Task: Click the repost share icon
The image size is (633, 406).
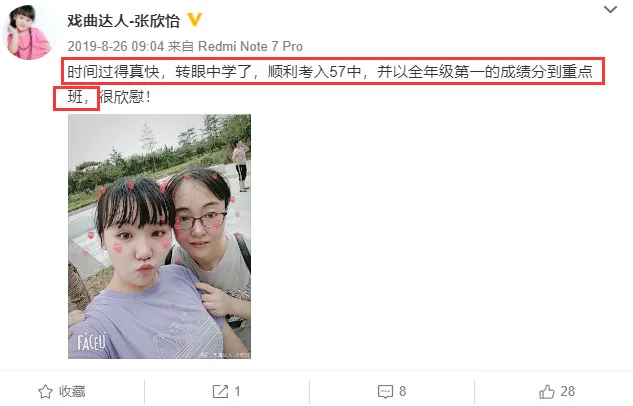Action: tap(220, 391)
